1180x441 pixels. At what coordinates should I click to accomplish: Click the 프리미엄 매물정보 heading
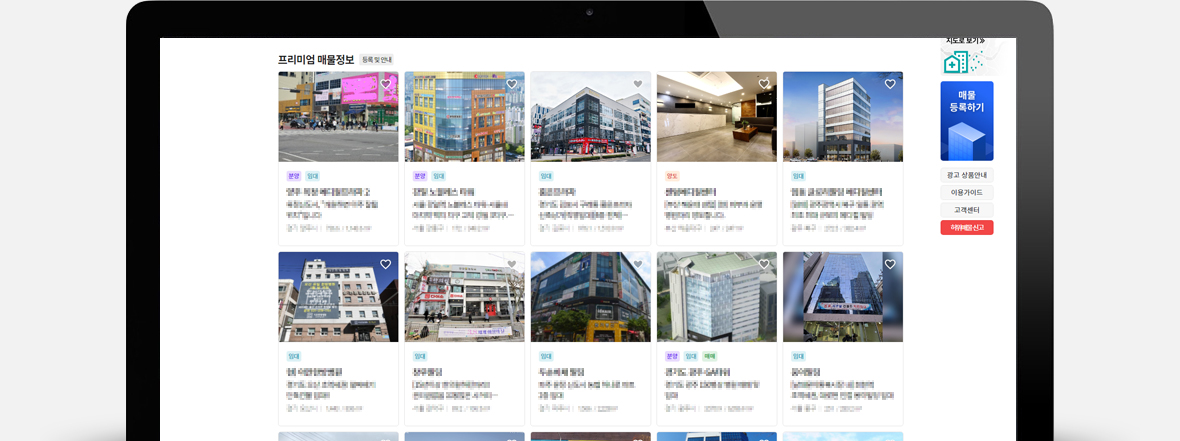(316, 59)
